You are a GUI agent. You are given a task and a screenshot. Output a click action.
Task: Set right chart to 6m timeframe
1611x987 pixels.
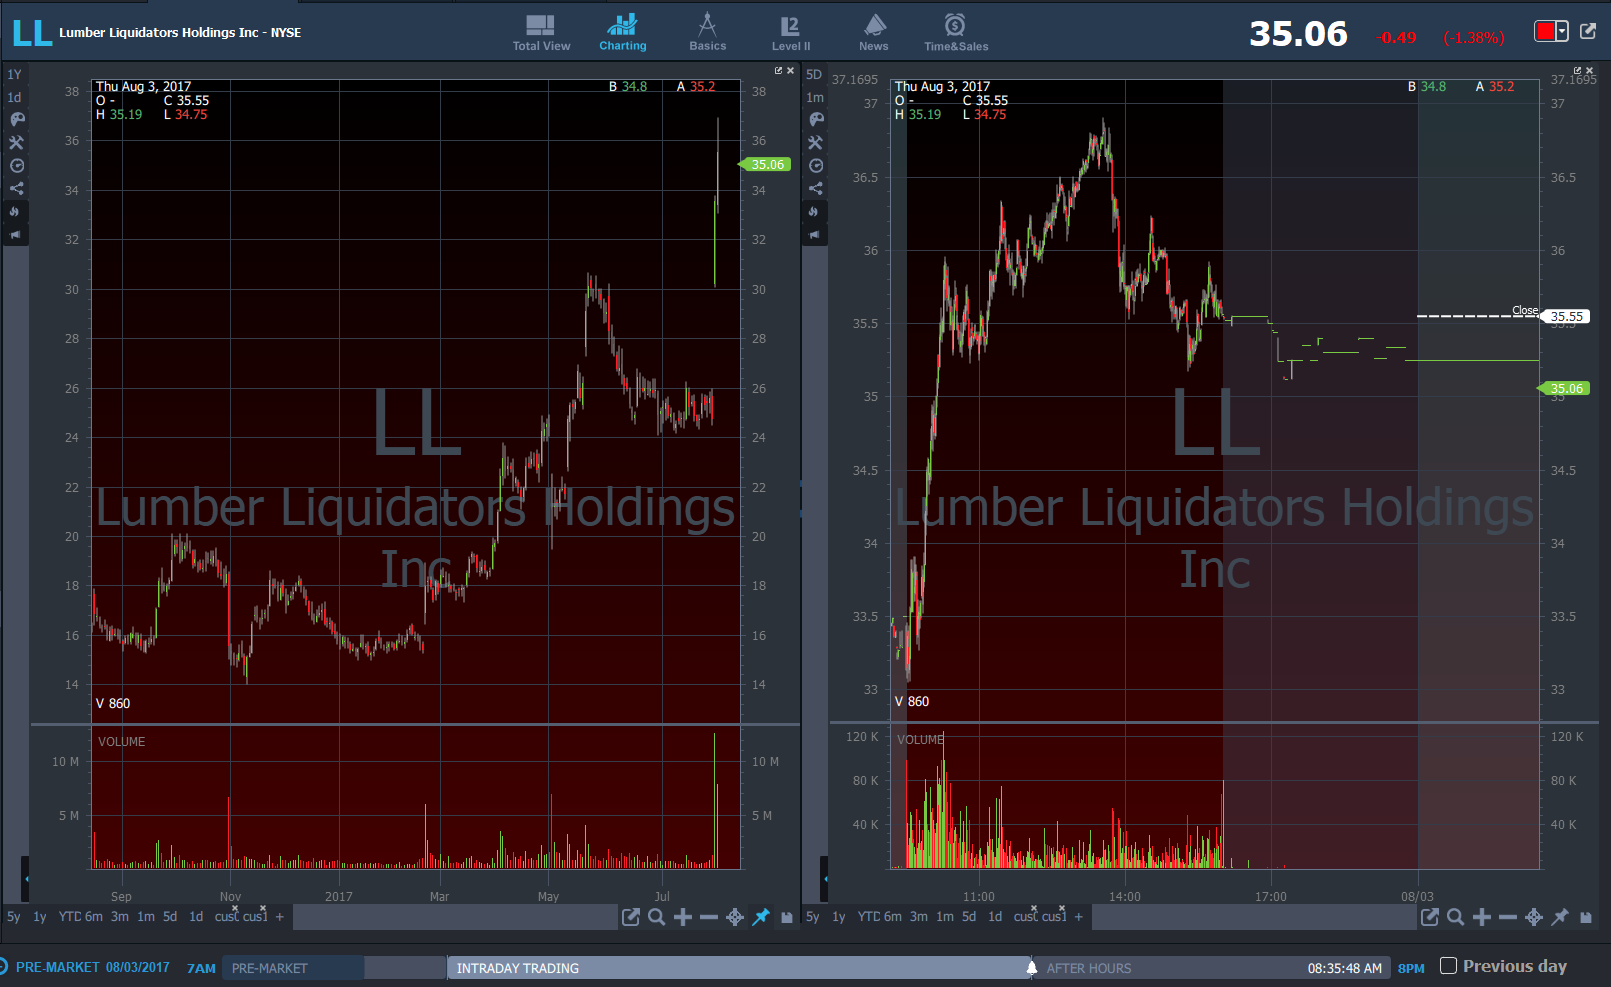click(893, 916)
